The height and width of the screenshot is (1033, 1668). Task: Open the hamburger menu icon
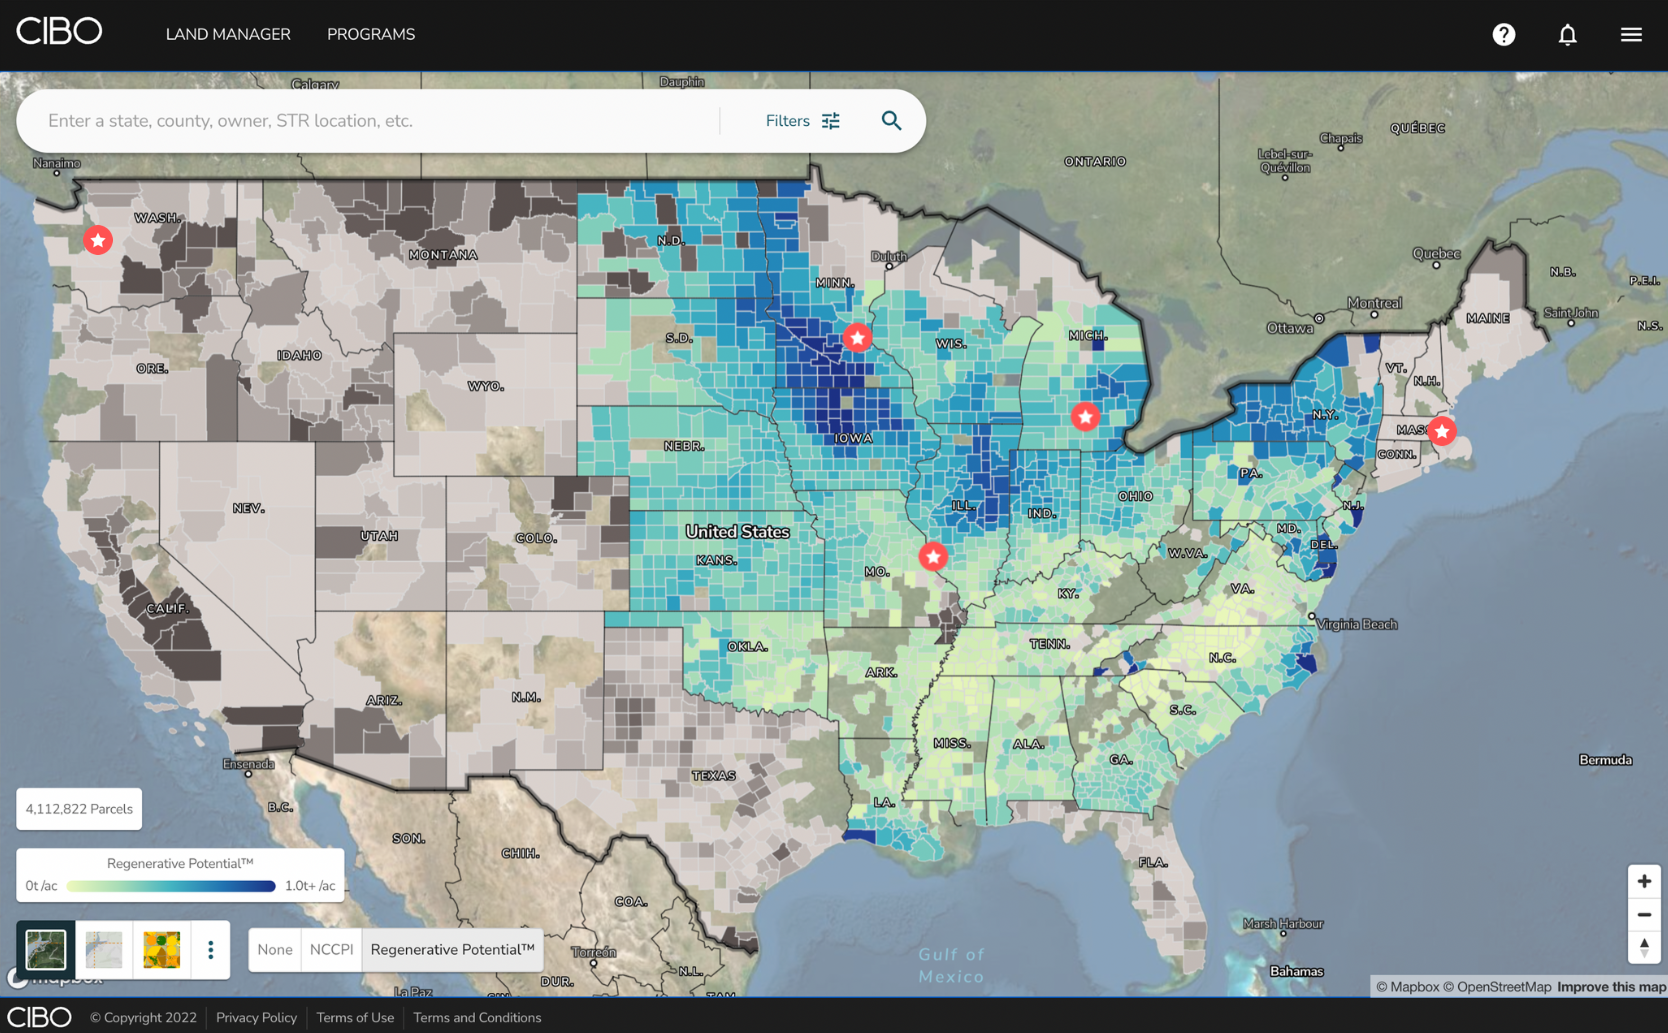click(x=1631, y=34)
